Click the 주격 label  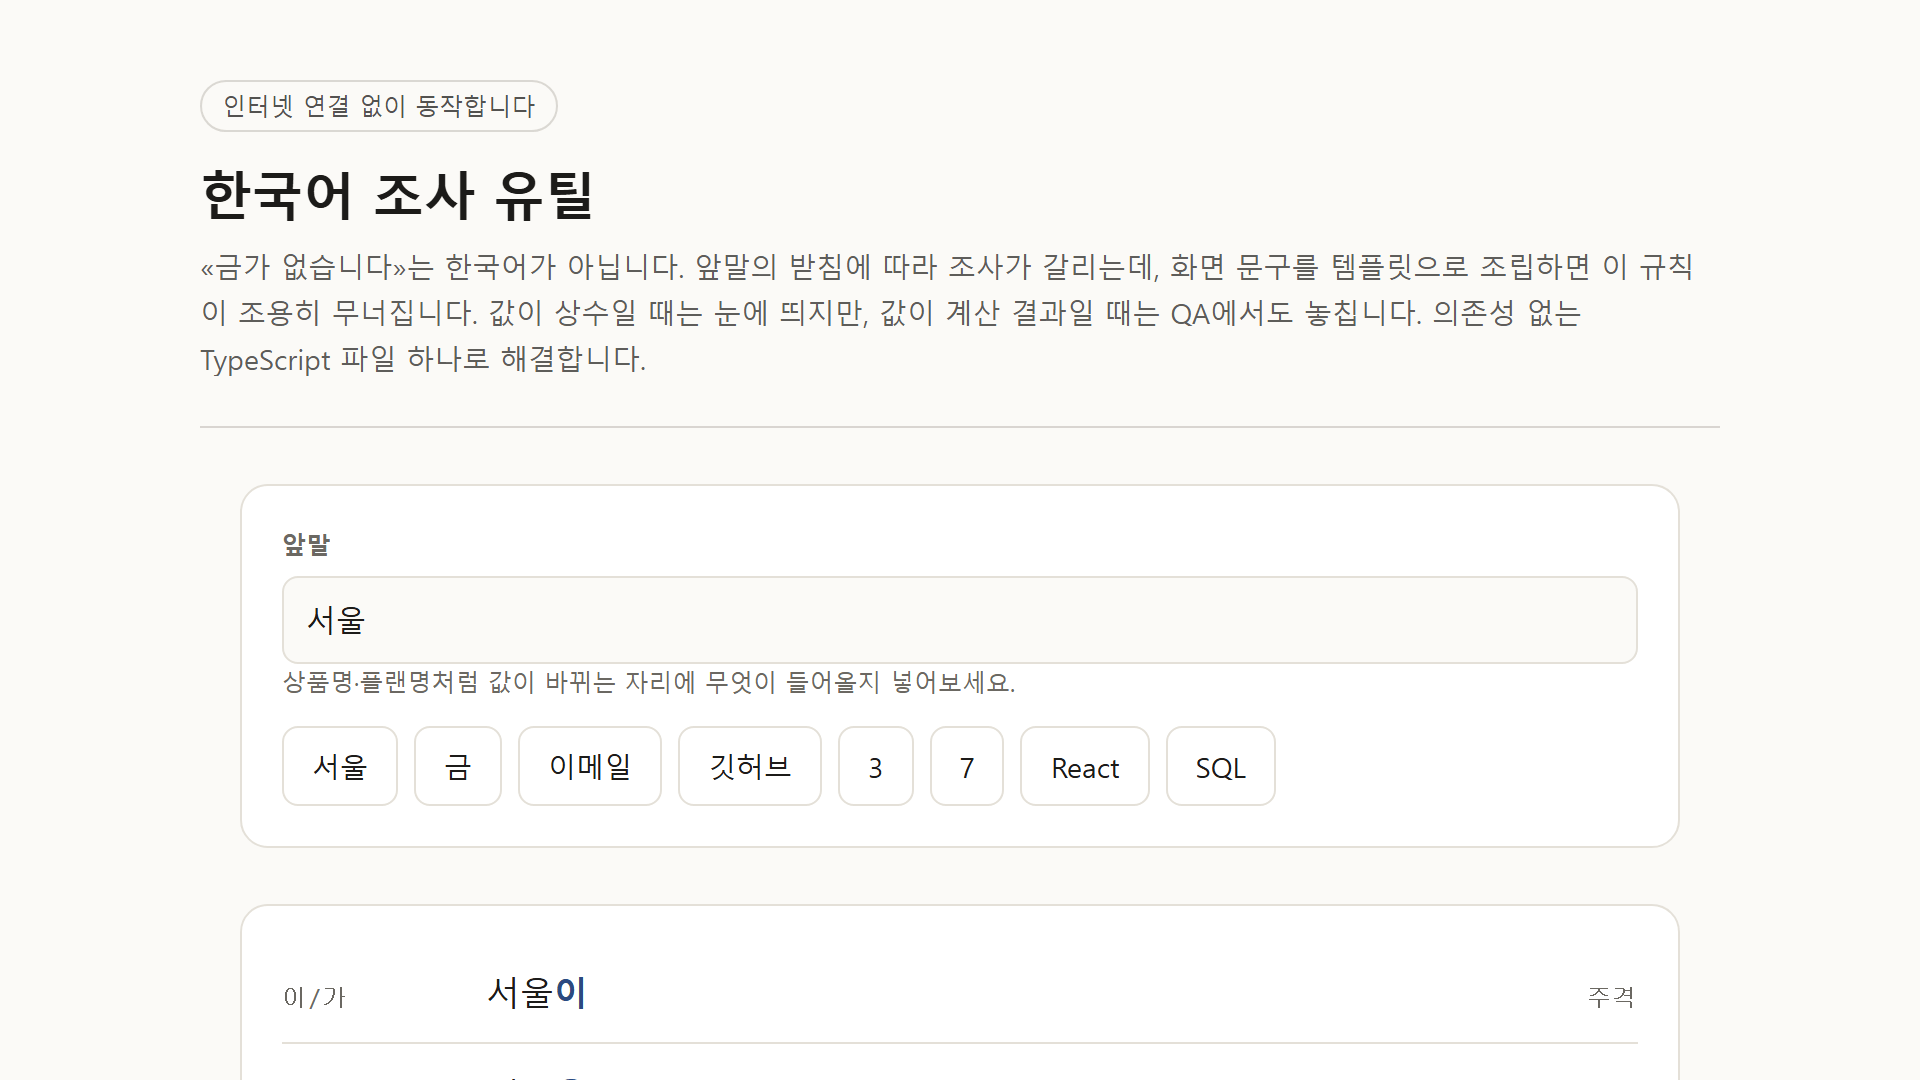click(x=1611, y=997)
